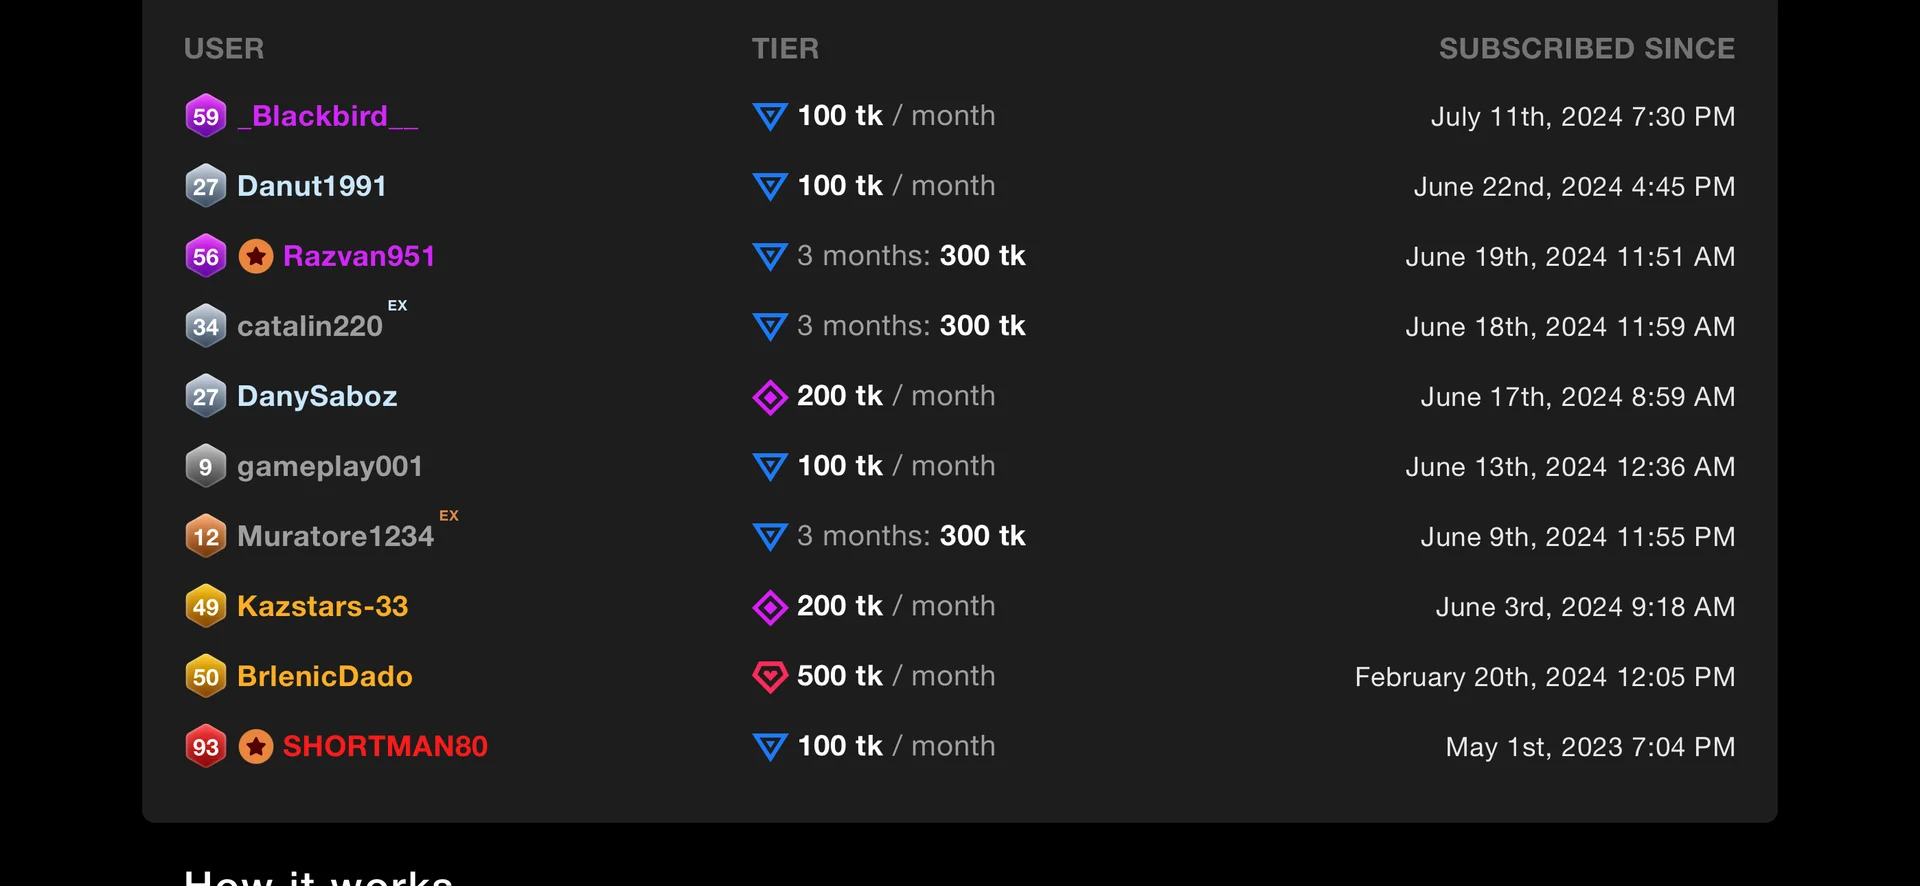Click BrlenicDado's red heart tier icon

tap(770, 677)
